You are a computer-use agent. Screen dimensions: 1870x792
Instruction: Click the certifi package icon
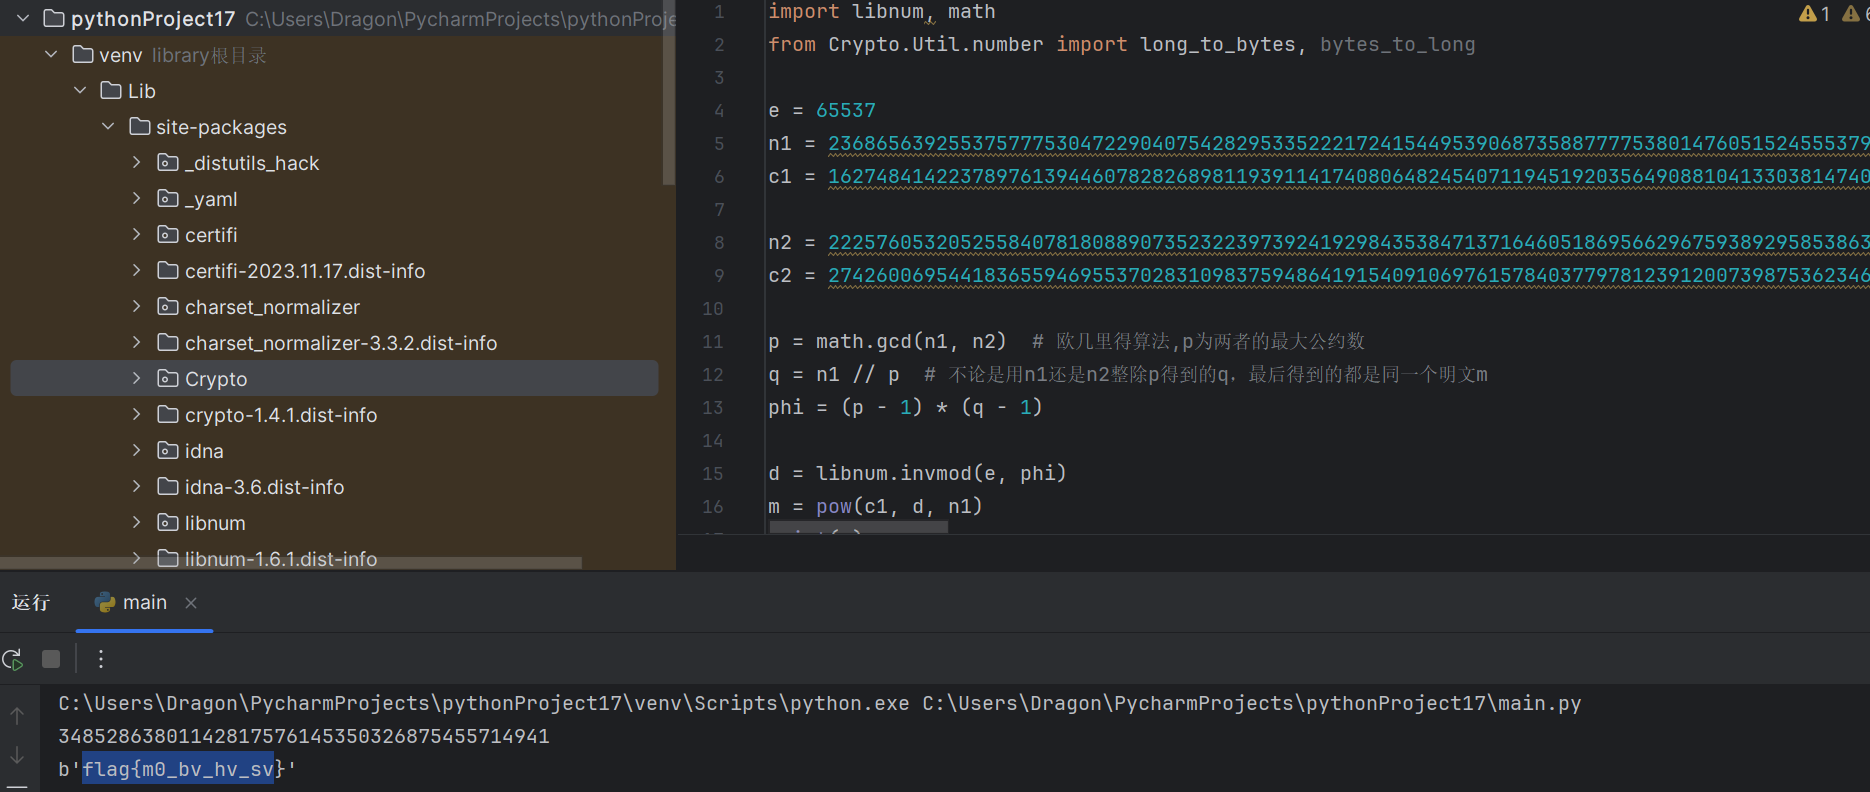click(x=168, y=235)
